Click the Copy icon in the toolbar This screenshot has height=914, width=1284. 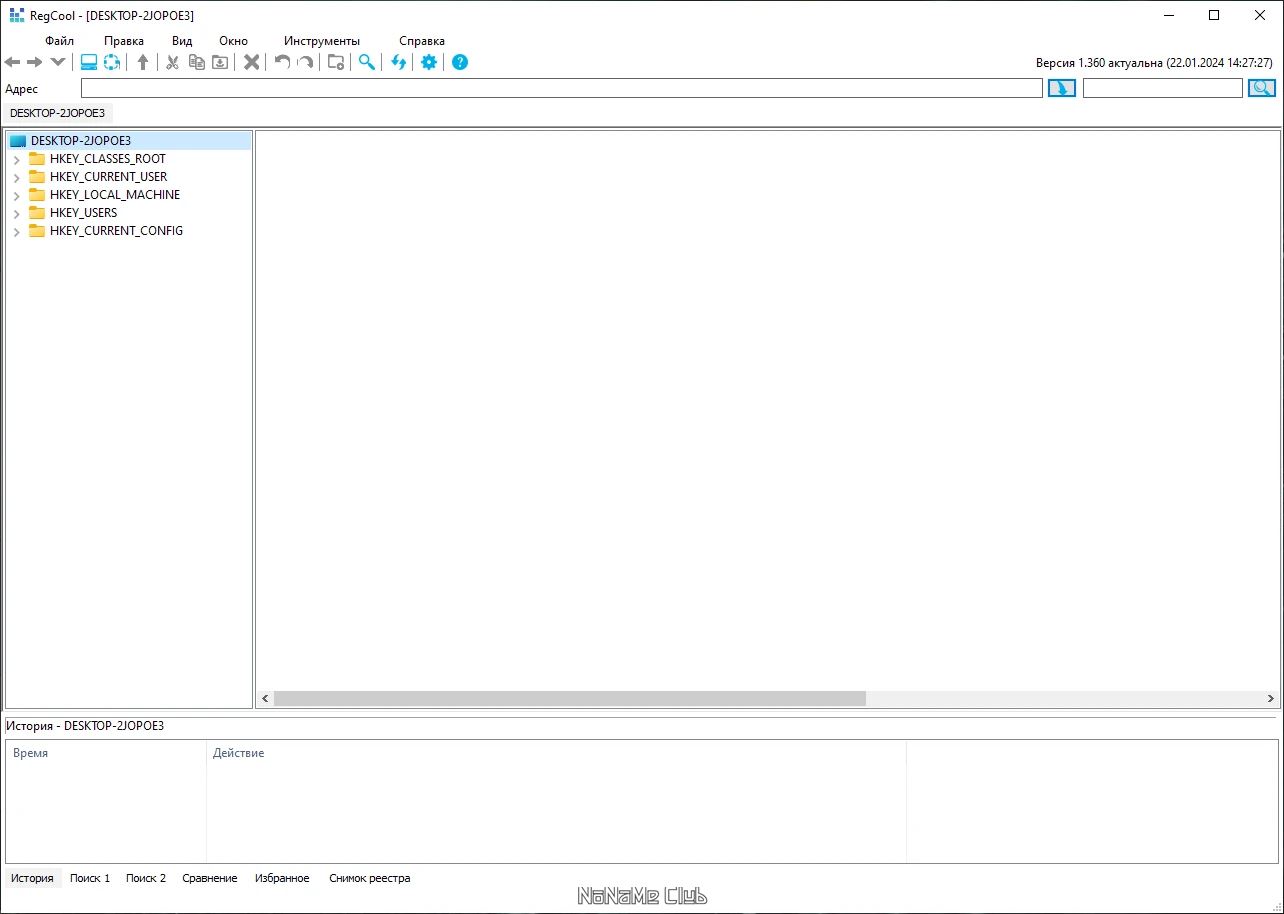[x=197, y=62]
